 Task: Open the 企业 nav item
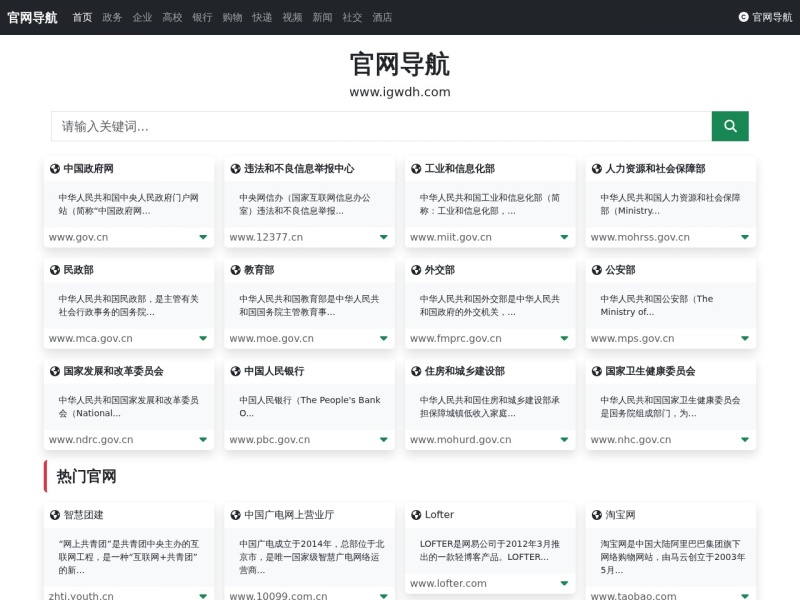coord(142,17)
